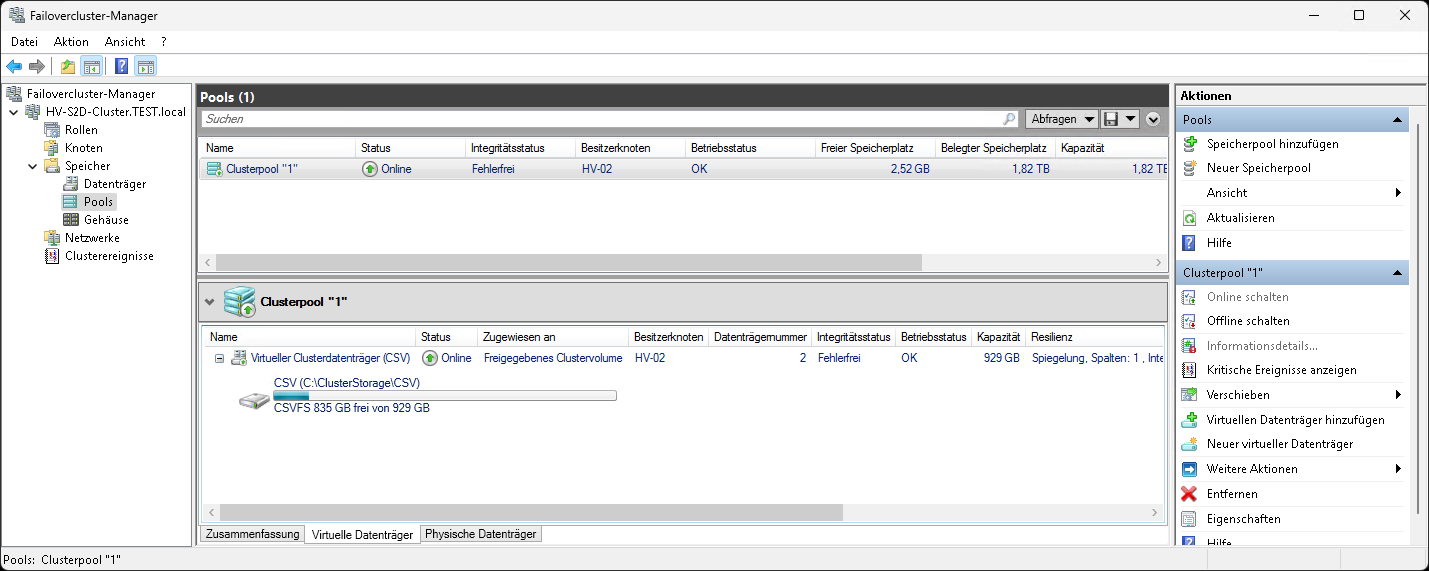Switch to the Zusammenfassung tab
This screenshot has height=571, width=1429.
252,534
